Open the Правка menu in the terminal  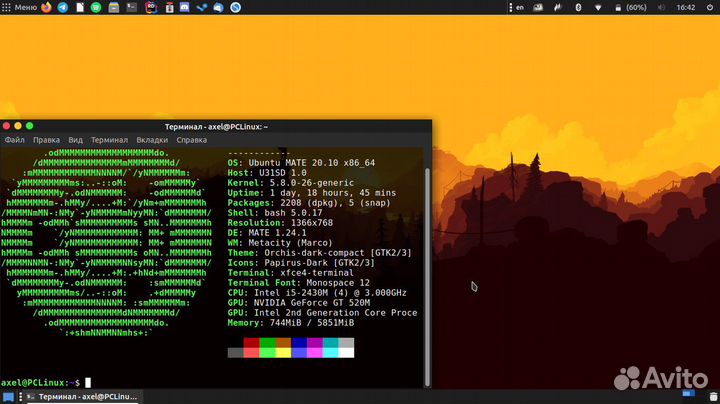[46, 140]
